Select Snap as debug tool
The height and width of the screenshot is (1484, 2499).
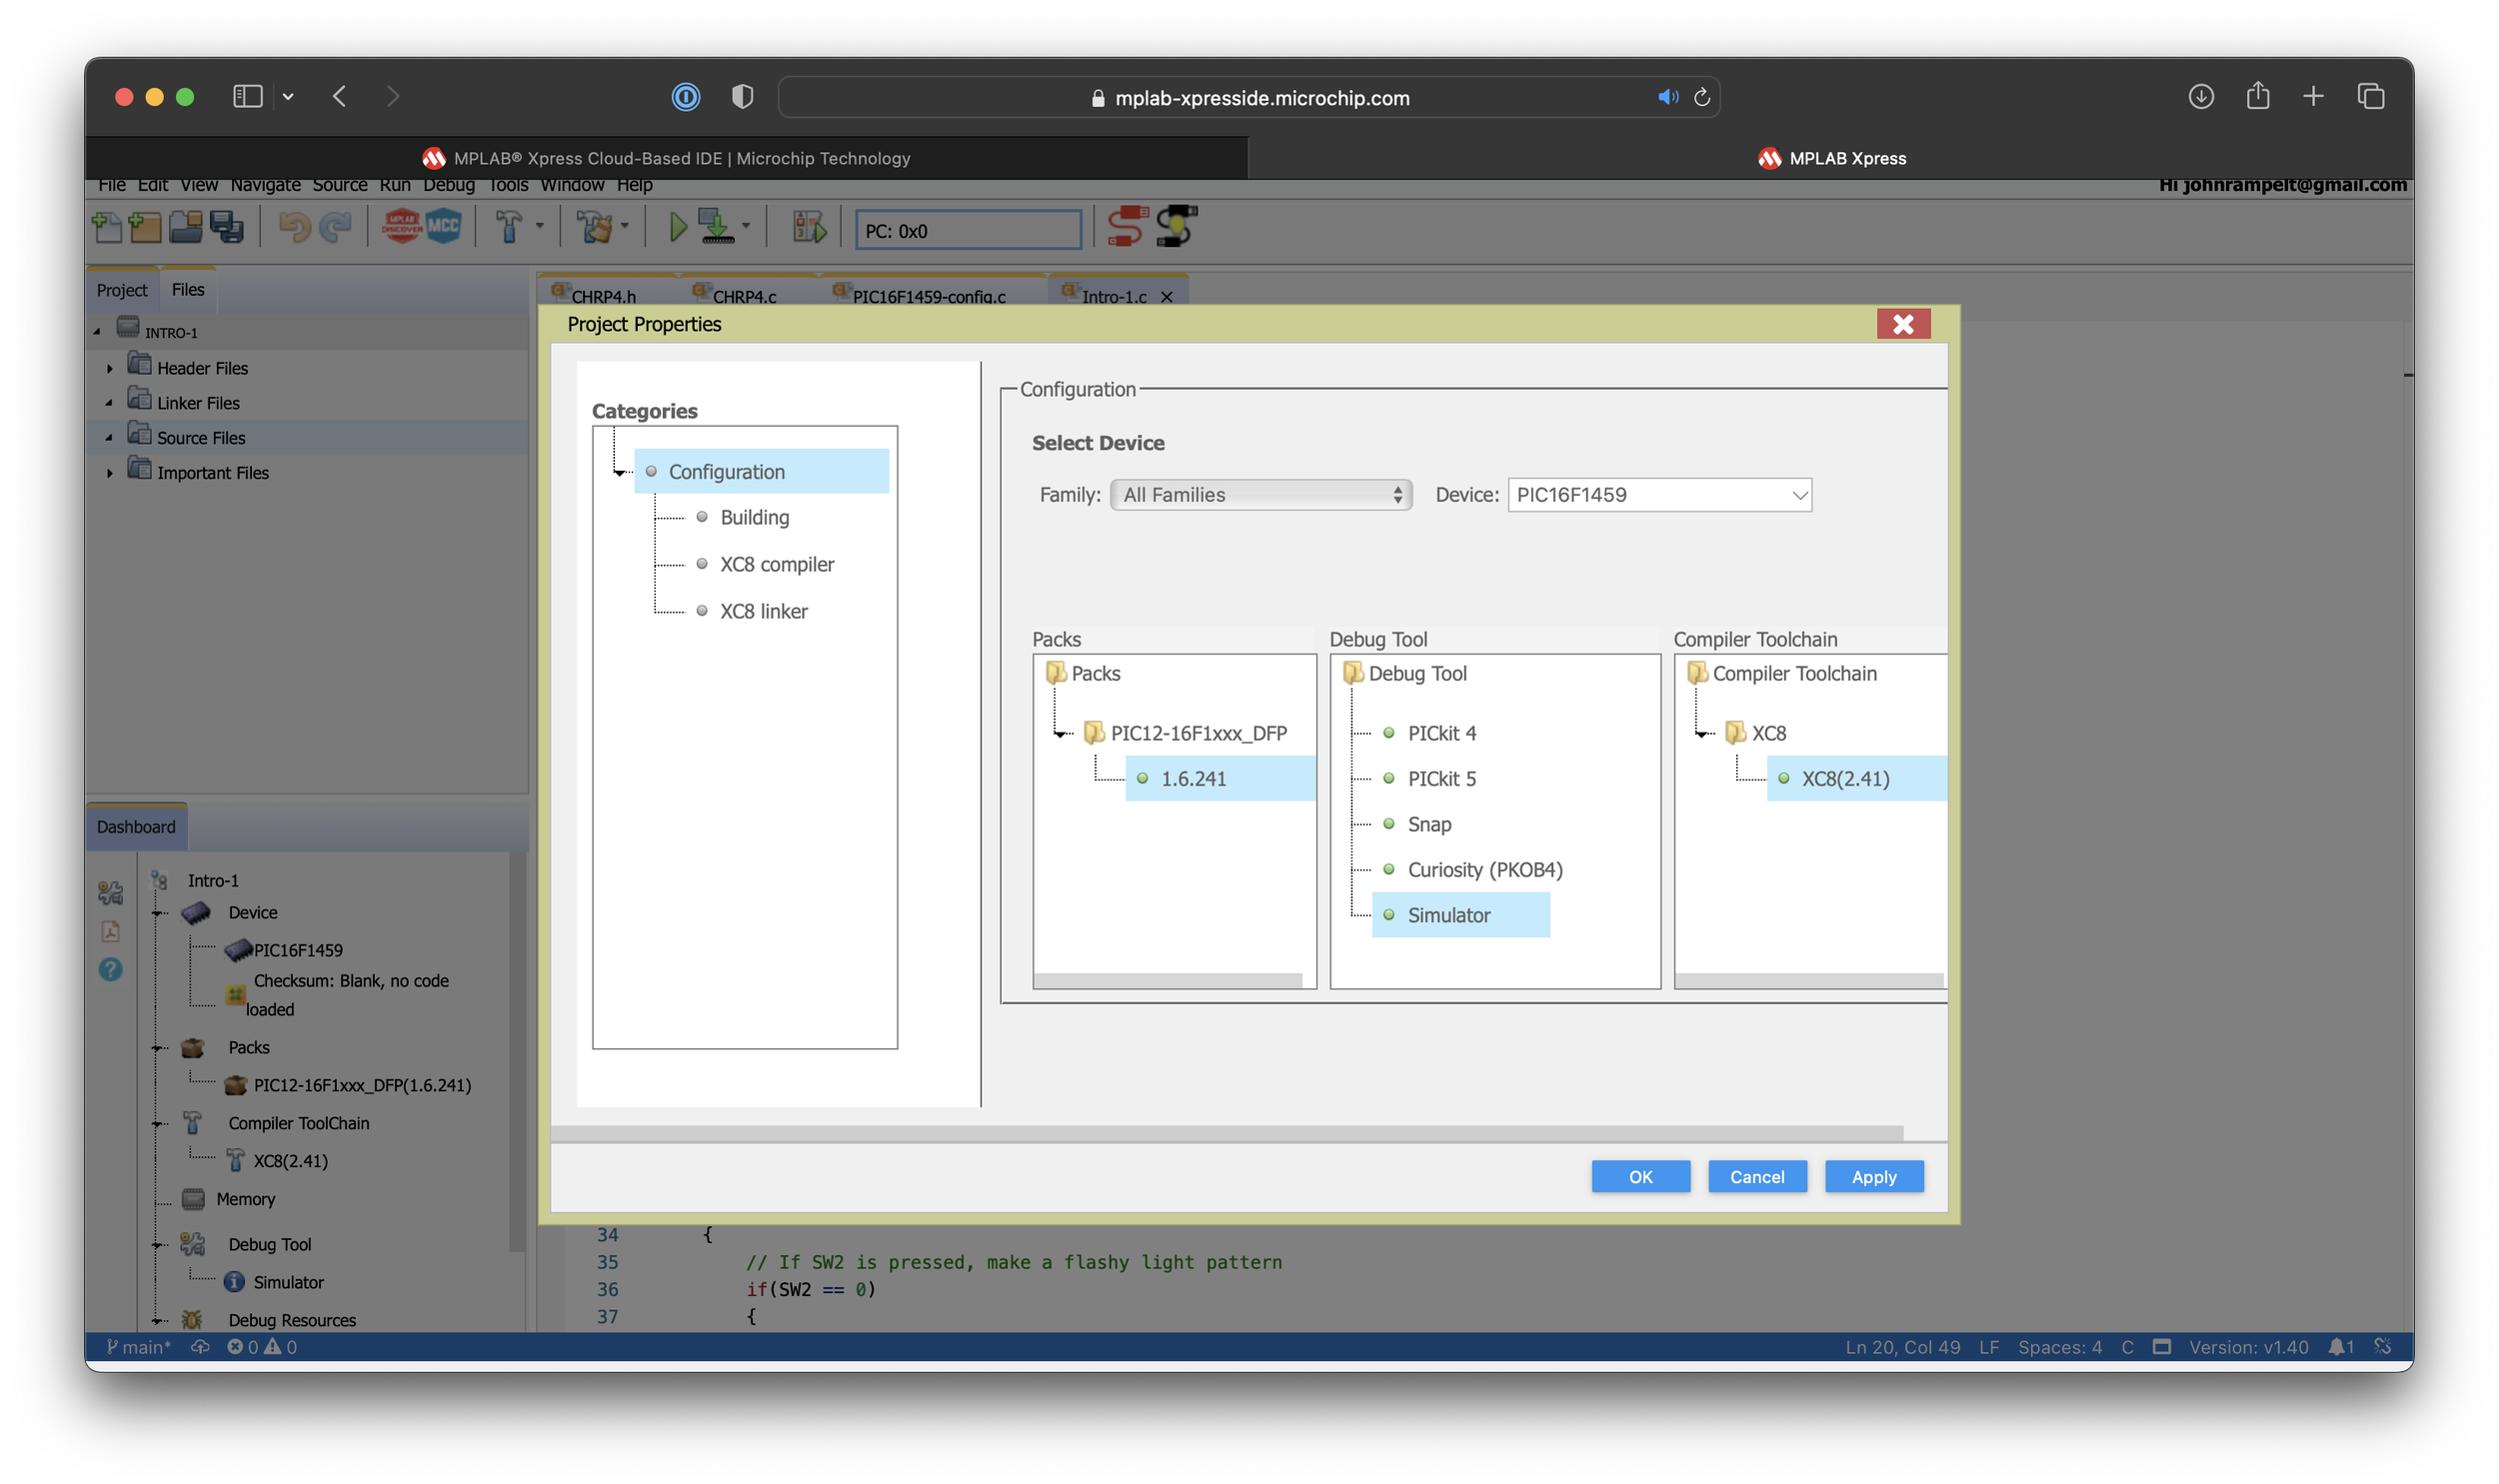tap(1428, 824)
